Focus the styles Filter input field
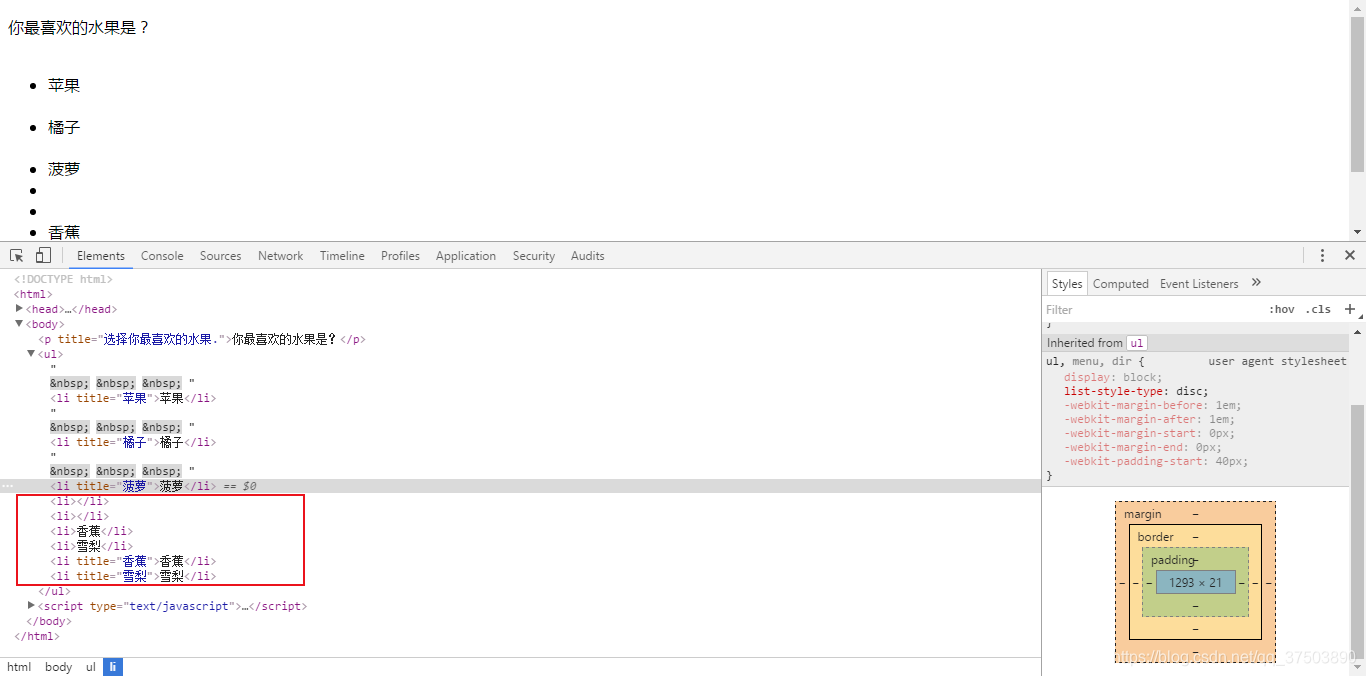1366x676 pixels. coord(1150,310)
